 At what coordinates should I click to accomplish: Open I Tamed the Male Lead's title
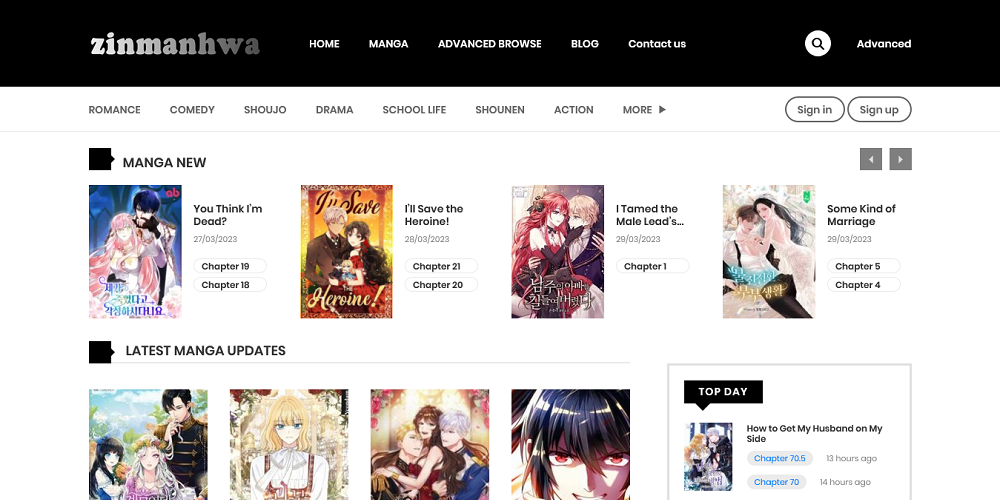[649, 215]
